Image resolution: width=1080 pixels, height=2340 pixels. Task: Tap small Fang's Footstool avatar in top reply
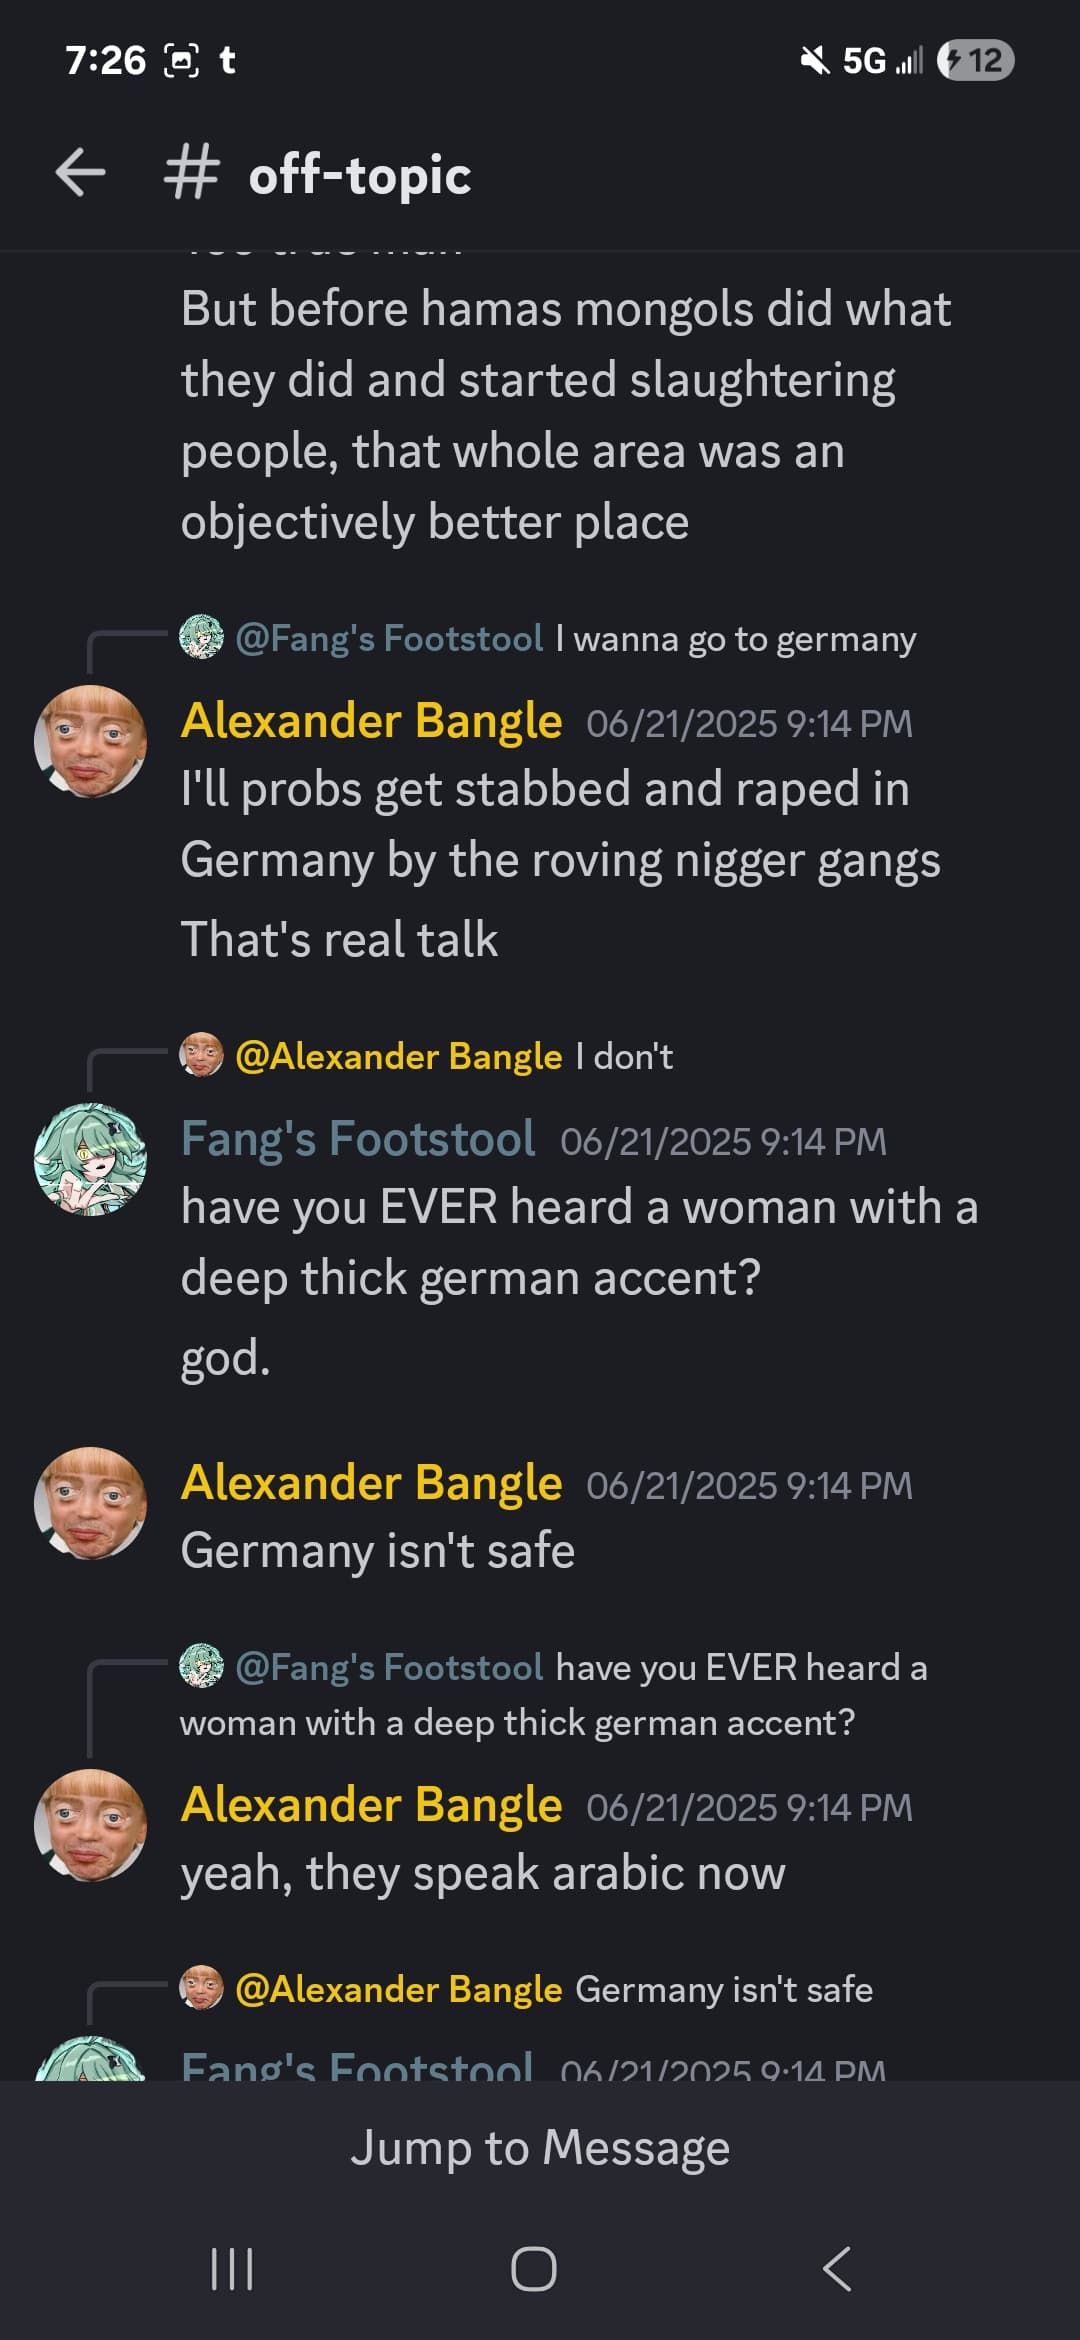[201, 637]
